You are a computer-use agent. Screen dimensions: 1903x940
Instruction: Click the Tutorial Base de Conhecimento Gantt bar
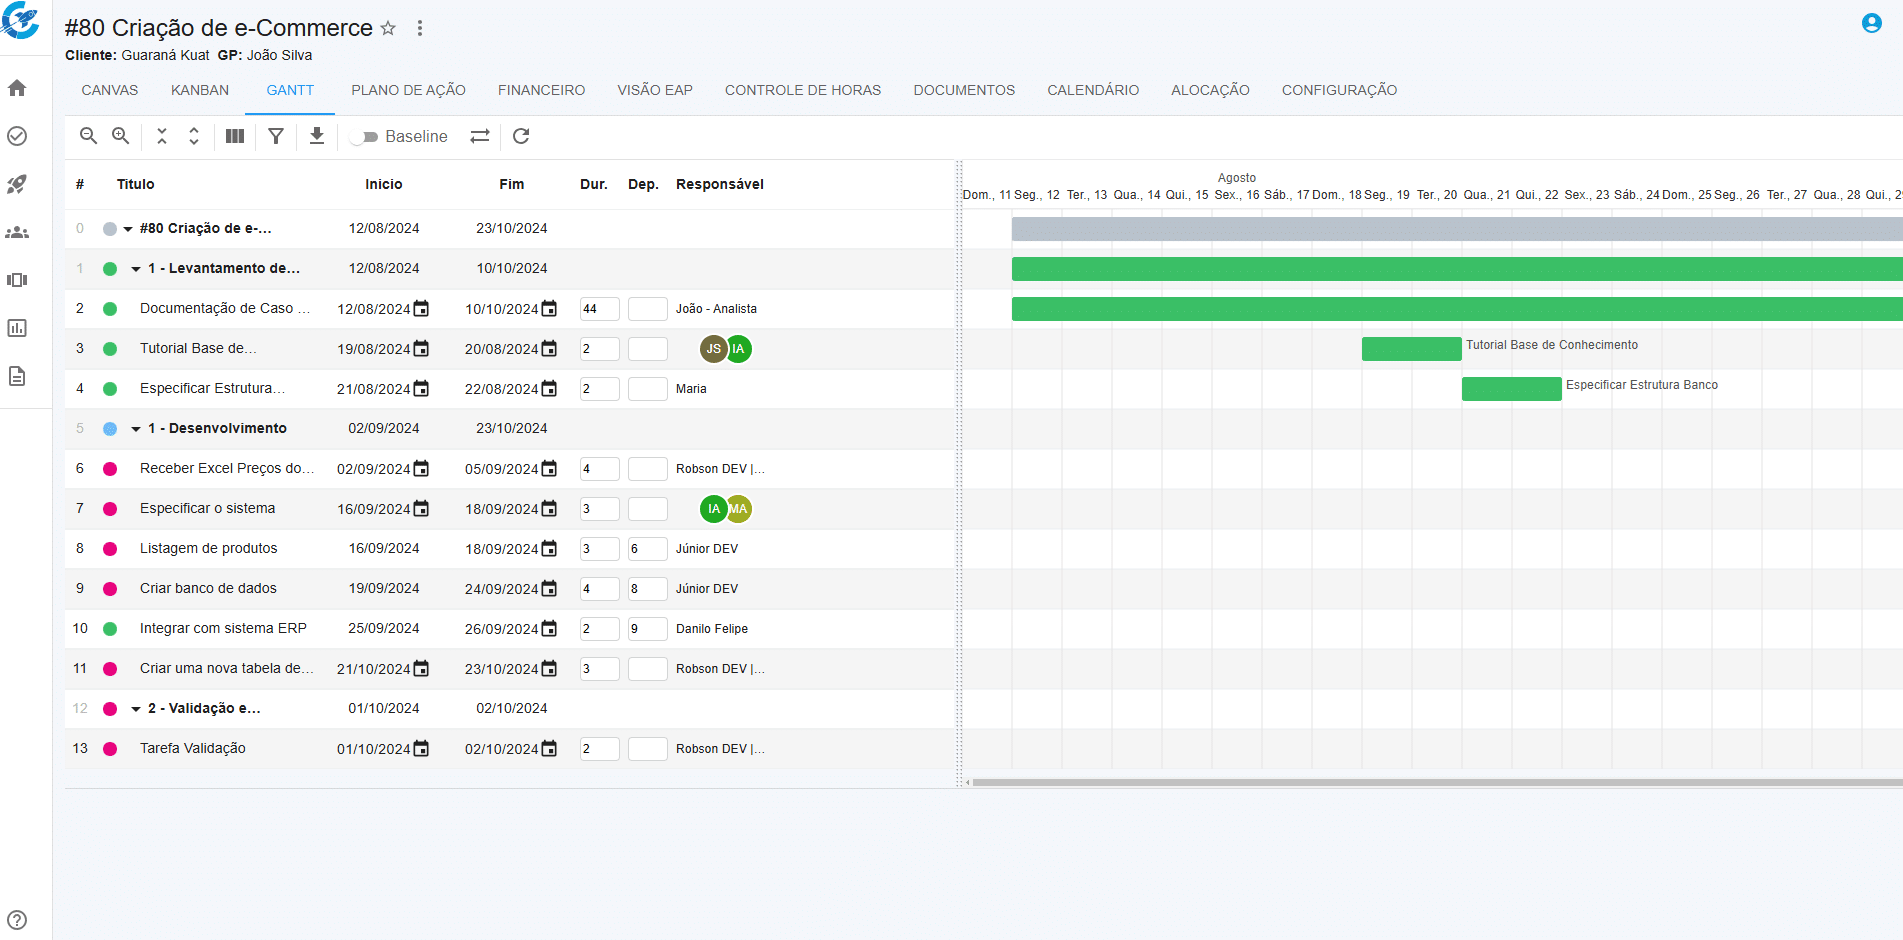tap(1411, 348)
